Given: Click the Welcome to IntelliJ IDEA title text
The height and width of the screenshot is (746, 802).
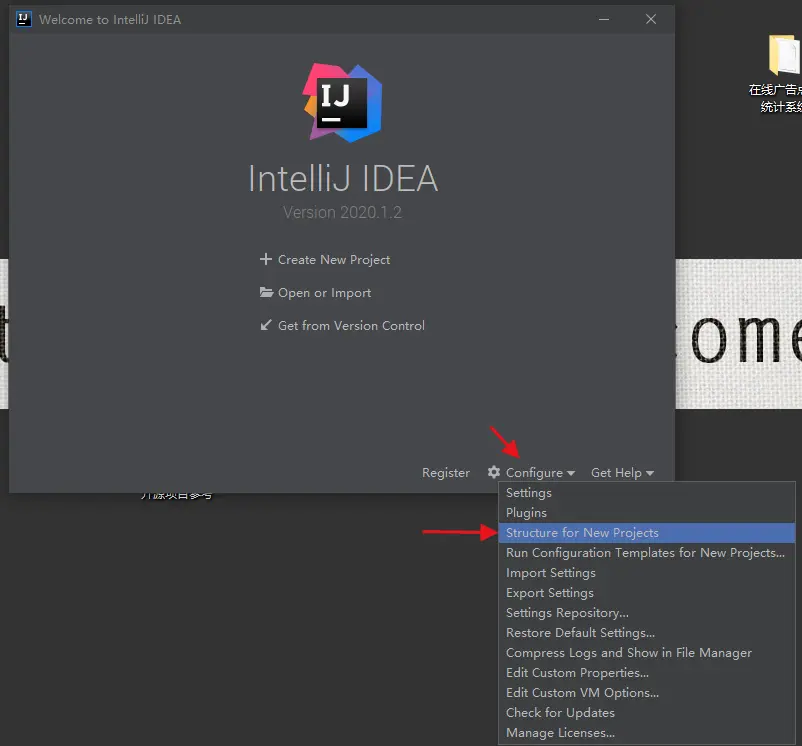Looking at the screenshot, I should (110, 20).
